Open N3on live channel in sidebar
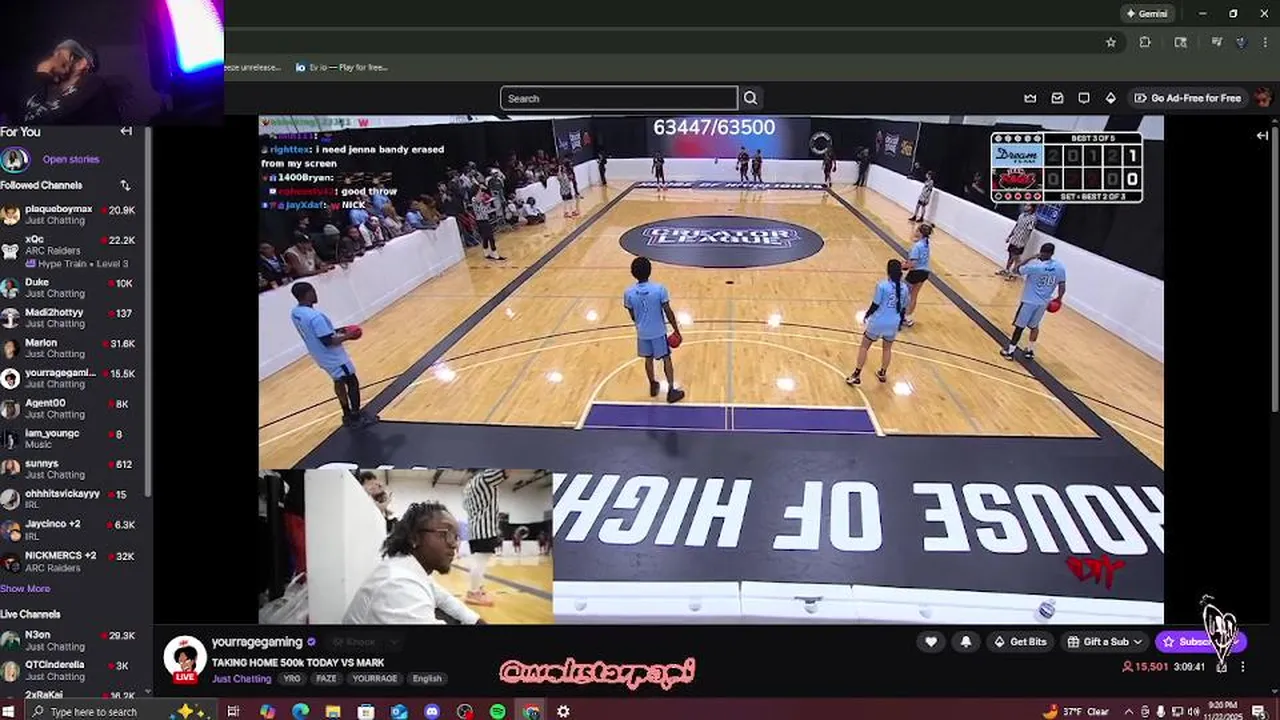This screenshot has width=1280, height=720. 73,640
